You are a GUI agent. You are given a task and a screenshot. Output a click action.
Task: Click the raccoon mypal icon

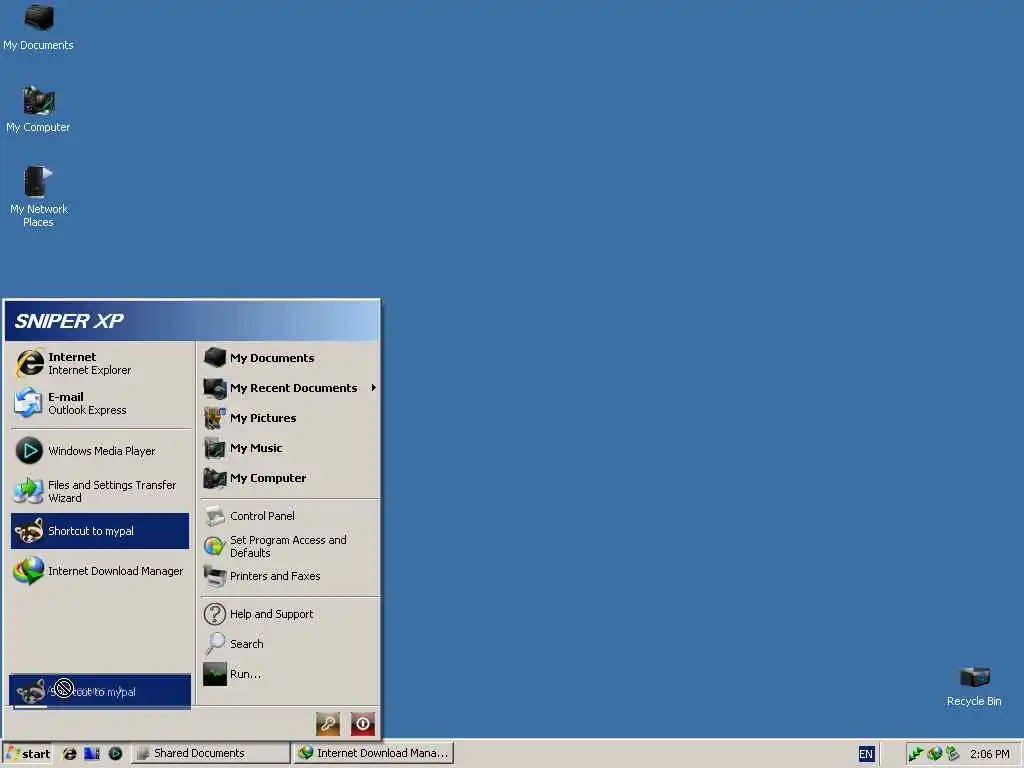pos(29,531)
